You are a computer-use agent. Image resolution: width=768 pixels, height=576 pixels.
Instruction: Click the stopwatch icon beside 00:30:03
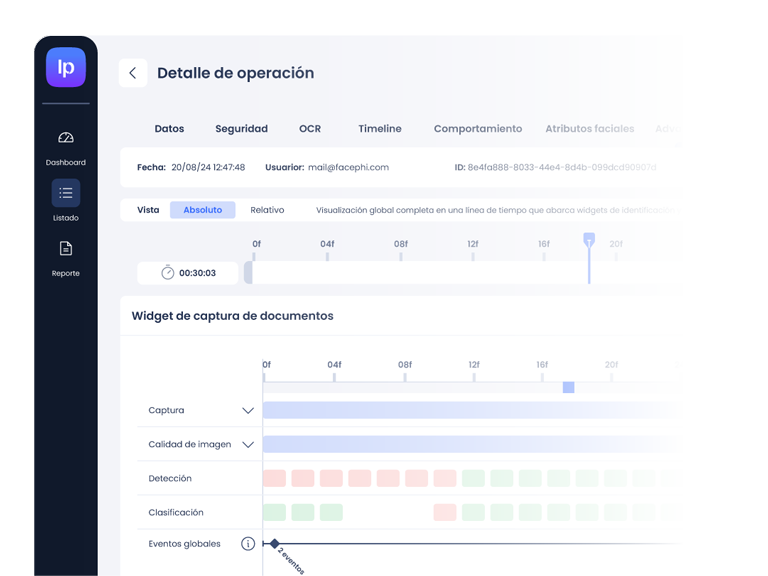click(168, 272)
